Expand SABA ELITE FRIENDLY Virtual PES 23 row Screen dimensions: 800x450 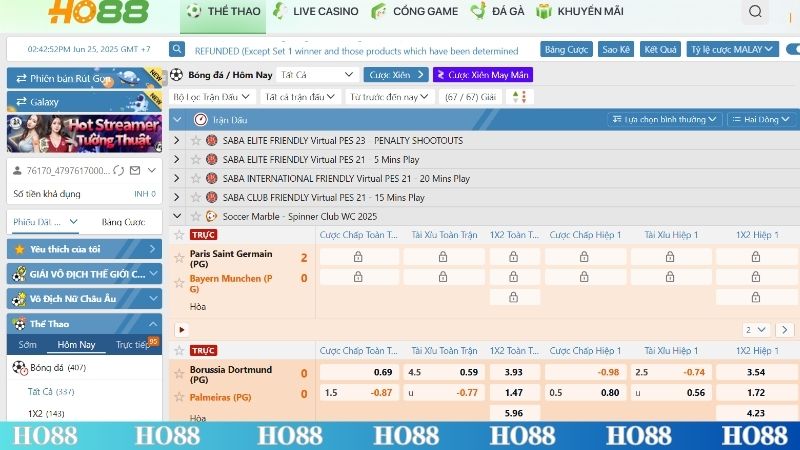[x=177, y=140]
